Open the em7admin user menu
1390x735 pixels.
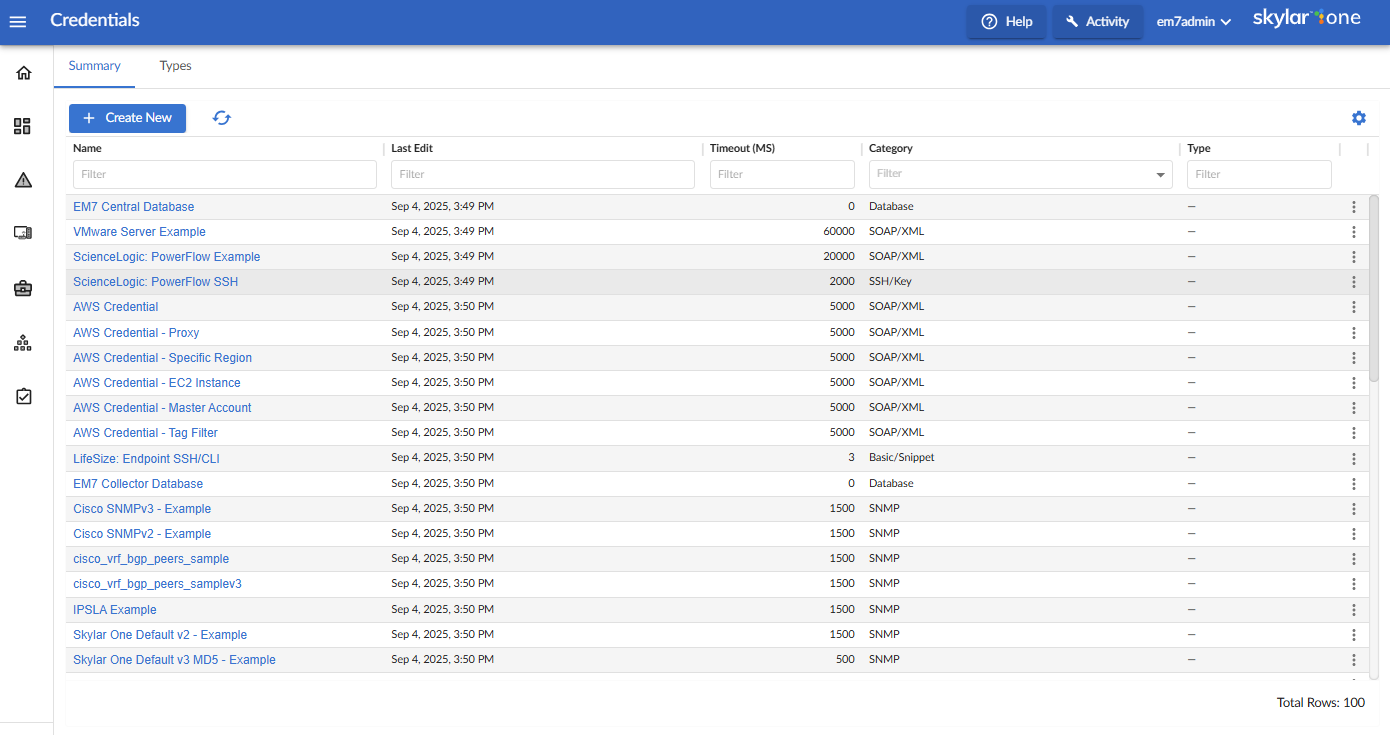click(1193, 21)
